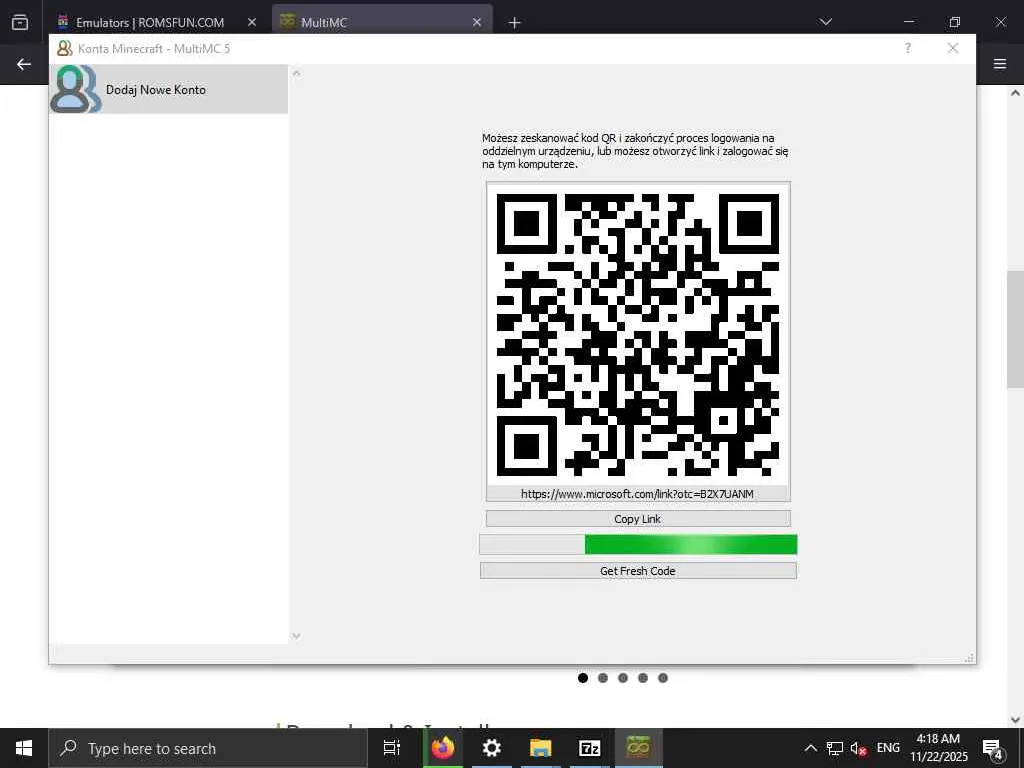Click the page scrollbar down arrow
1024x768 pixels.
pyautogui.click(x=1015, y=719)
